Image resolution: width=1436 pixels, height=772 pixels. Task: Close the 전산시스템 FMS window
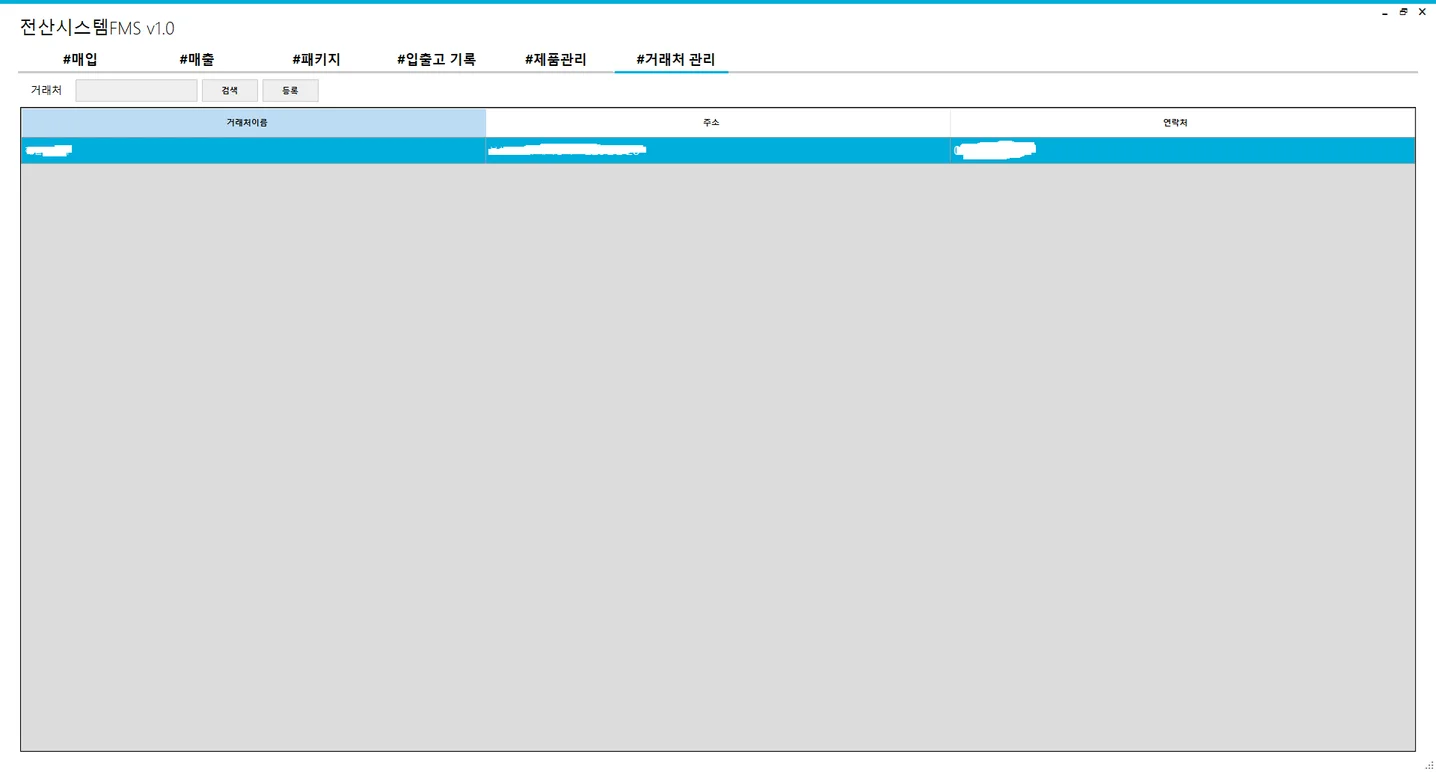(1422, 12)
